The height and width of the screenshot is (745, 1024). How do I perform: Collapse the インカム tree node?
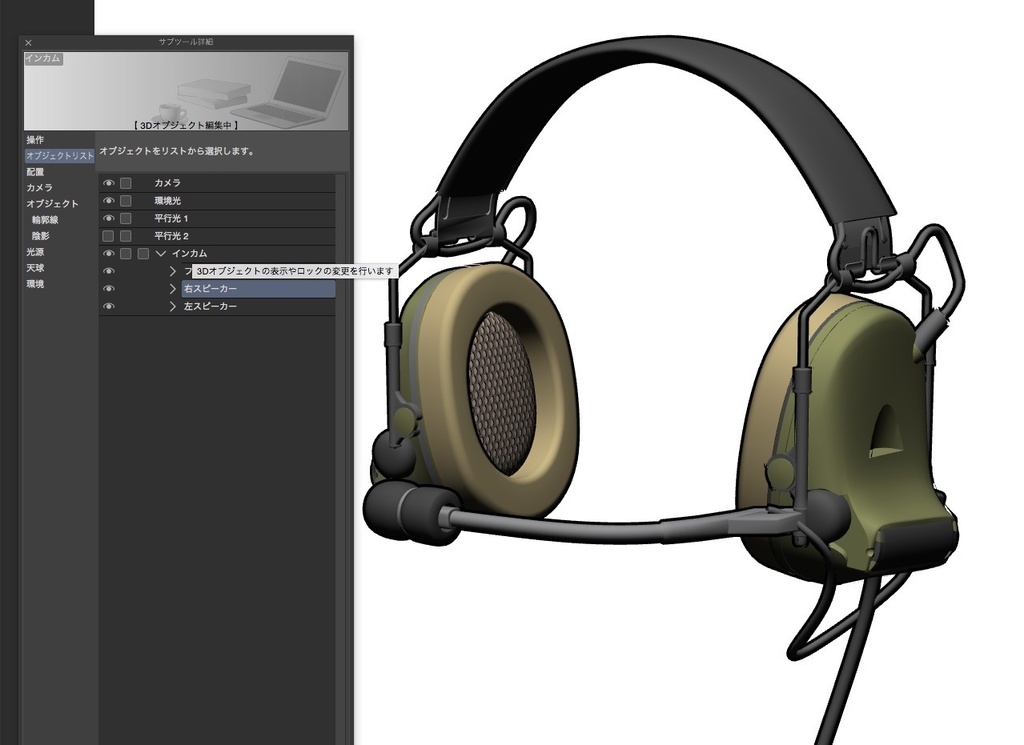[x=161, y=253]
